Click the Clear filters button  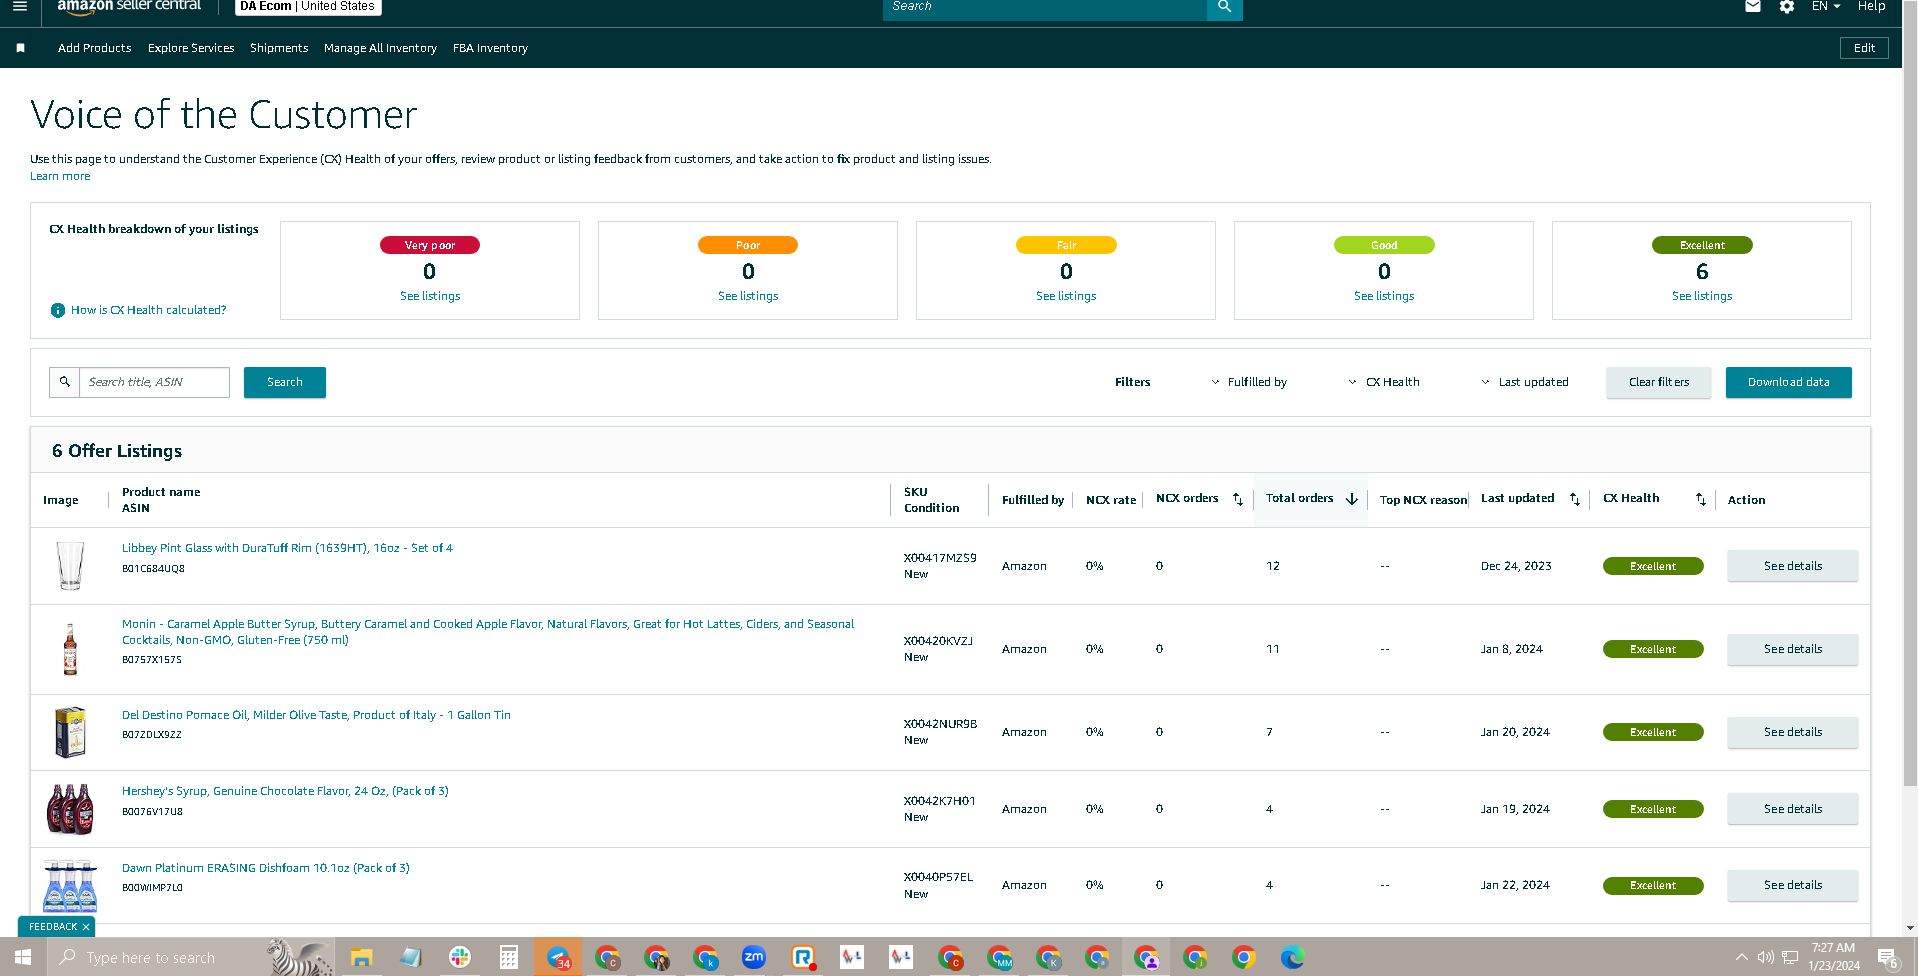point(1659,382)
